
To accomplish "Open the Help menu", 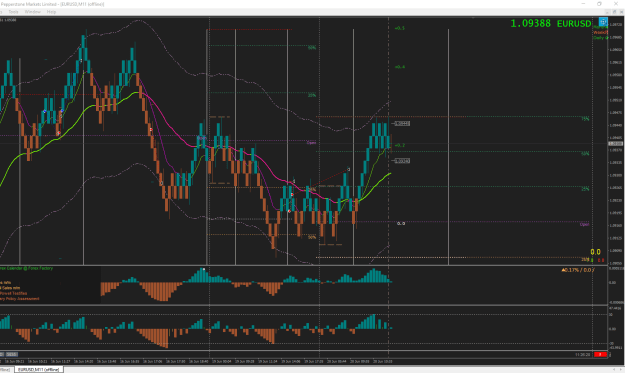I will click(51, 12).
